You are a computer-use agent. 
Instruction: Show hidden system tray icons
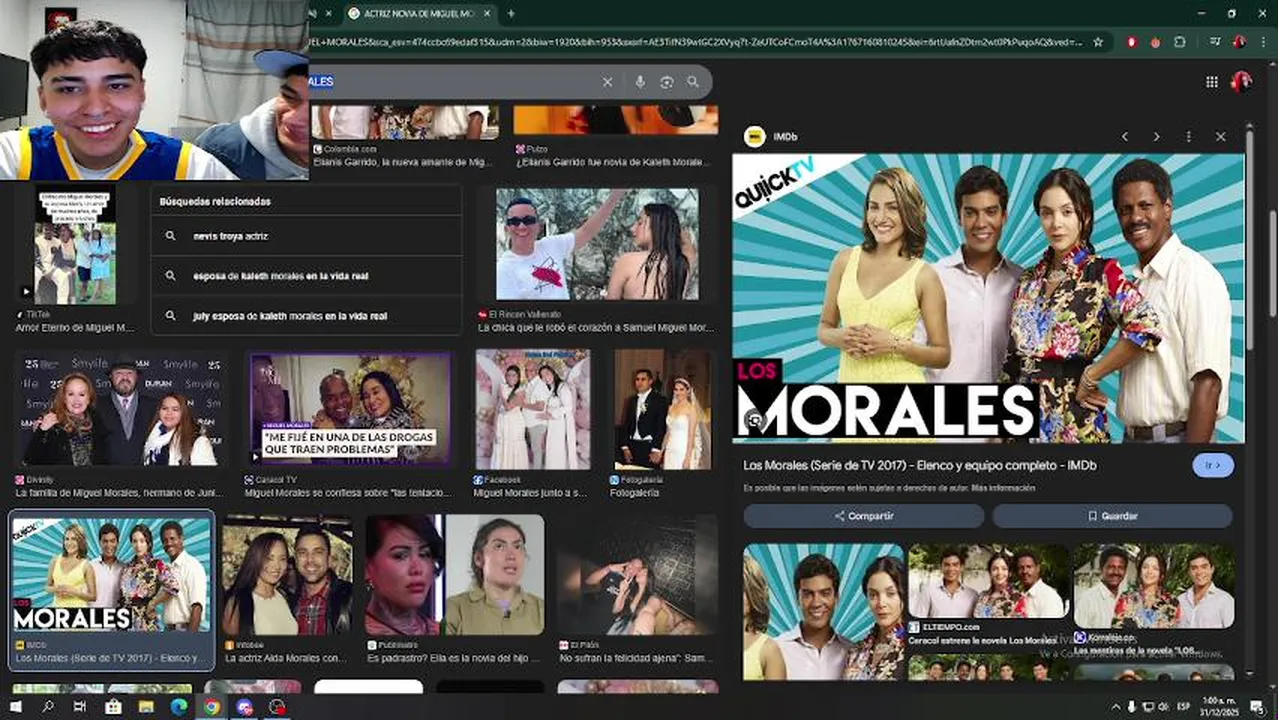(x=1115, y=707)
